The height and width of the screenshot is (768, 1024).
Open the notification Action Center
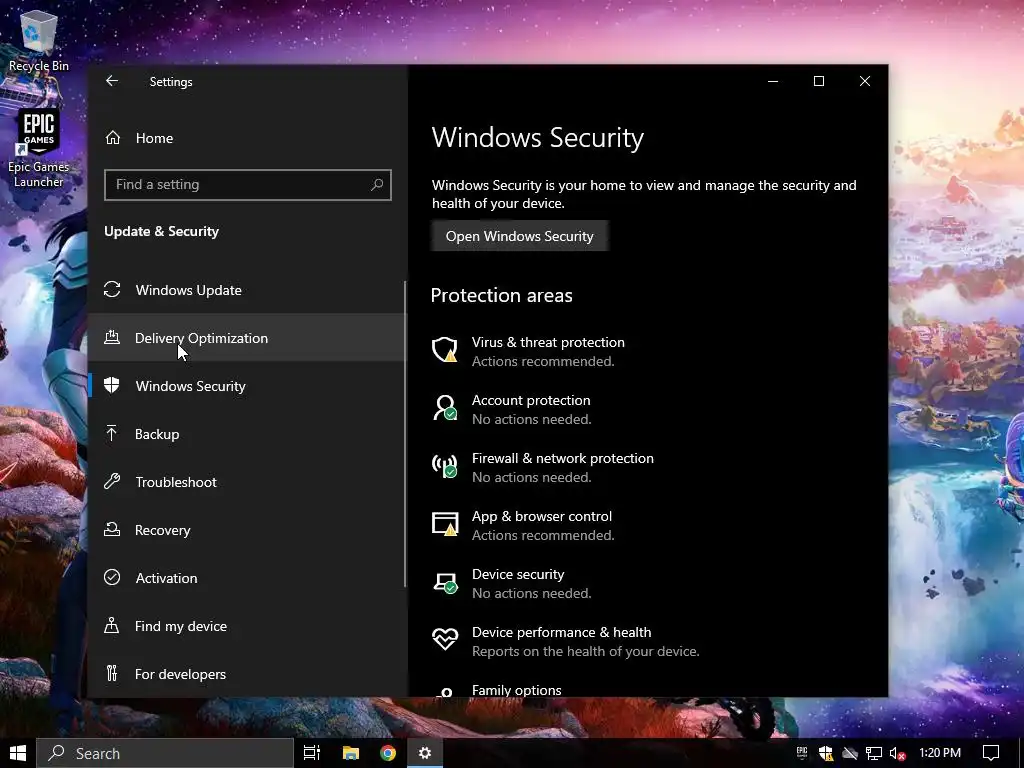click(991, 753)
